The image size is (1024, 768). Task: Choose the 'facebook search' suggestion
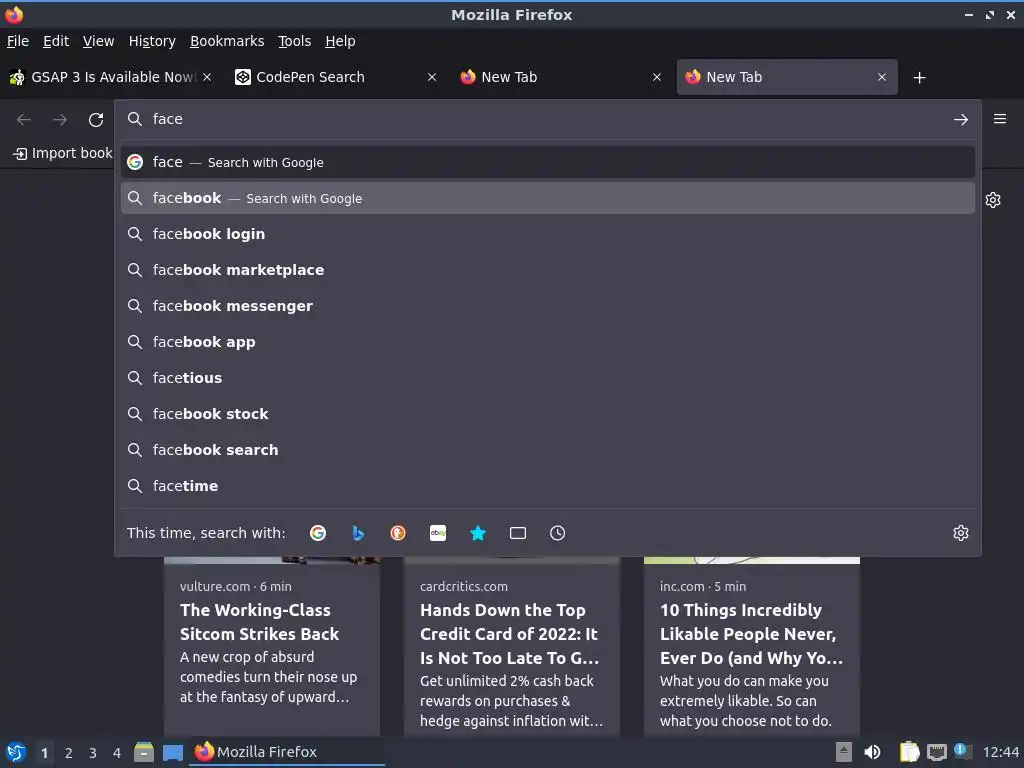548,449
